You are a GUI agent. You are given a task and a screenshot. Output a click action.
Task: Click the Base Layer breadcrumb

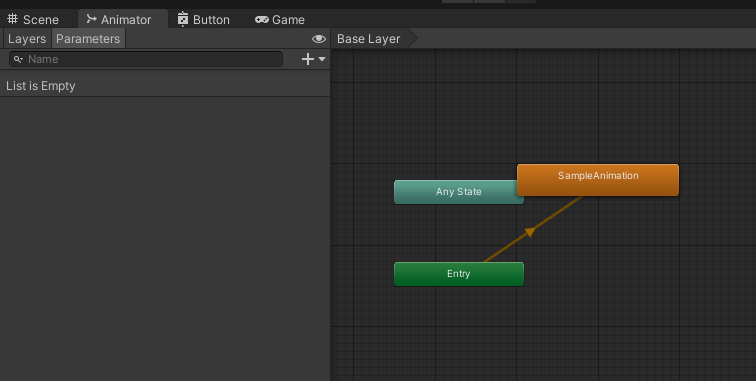pyautogui.click(x=368, y=39)
